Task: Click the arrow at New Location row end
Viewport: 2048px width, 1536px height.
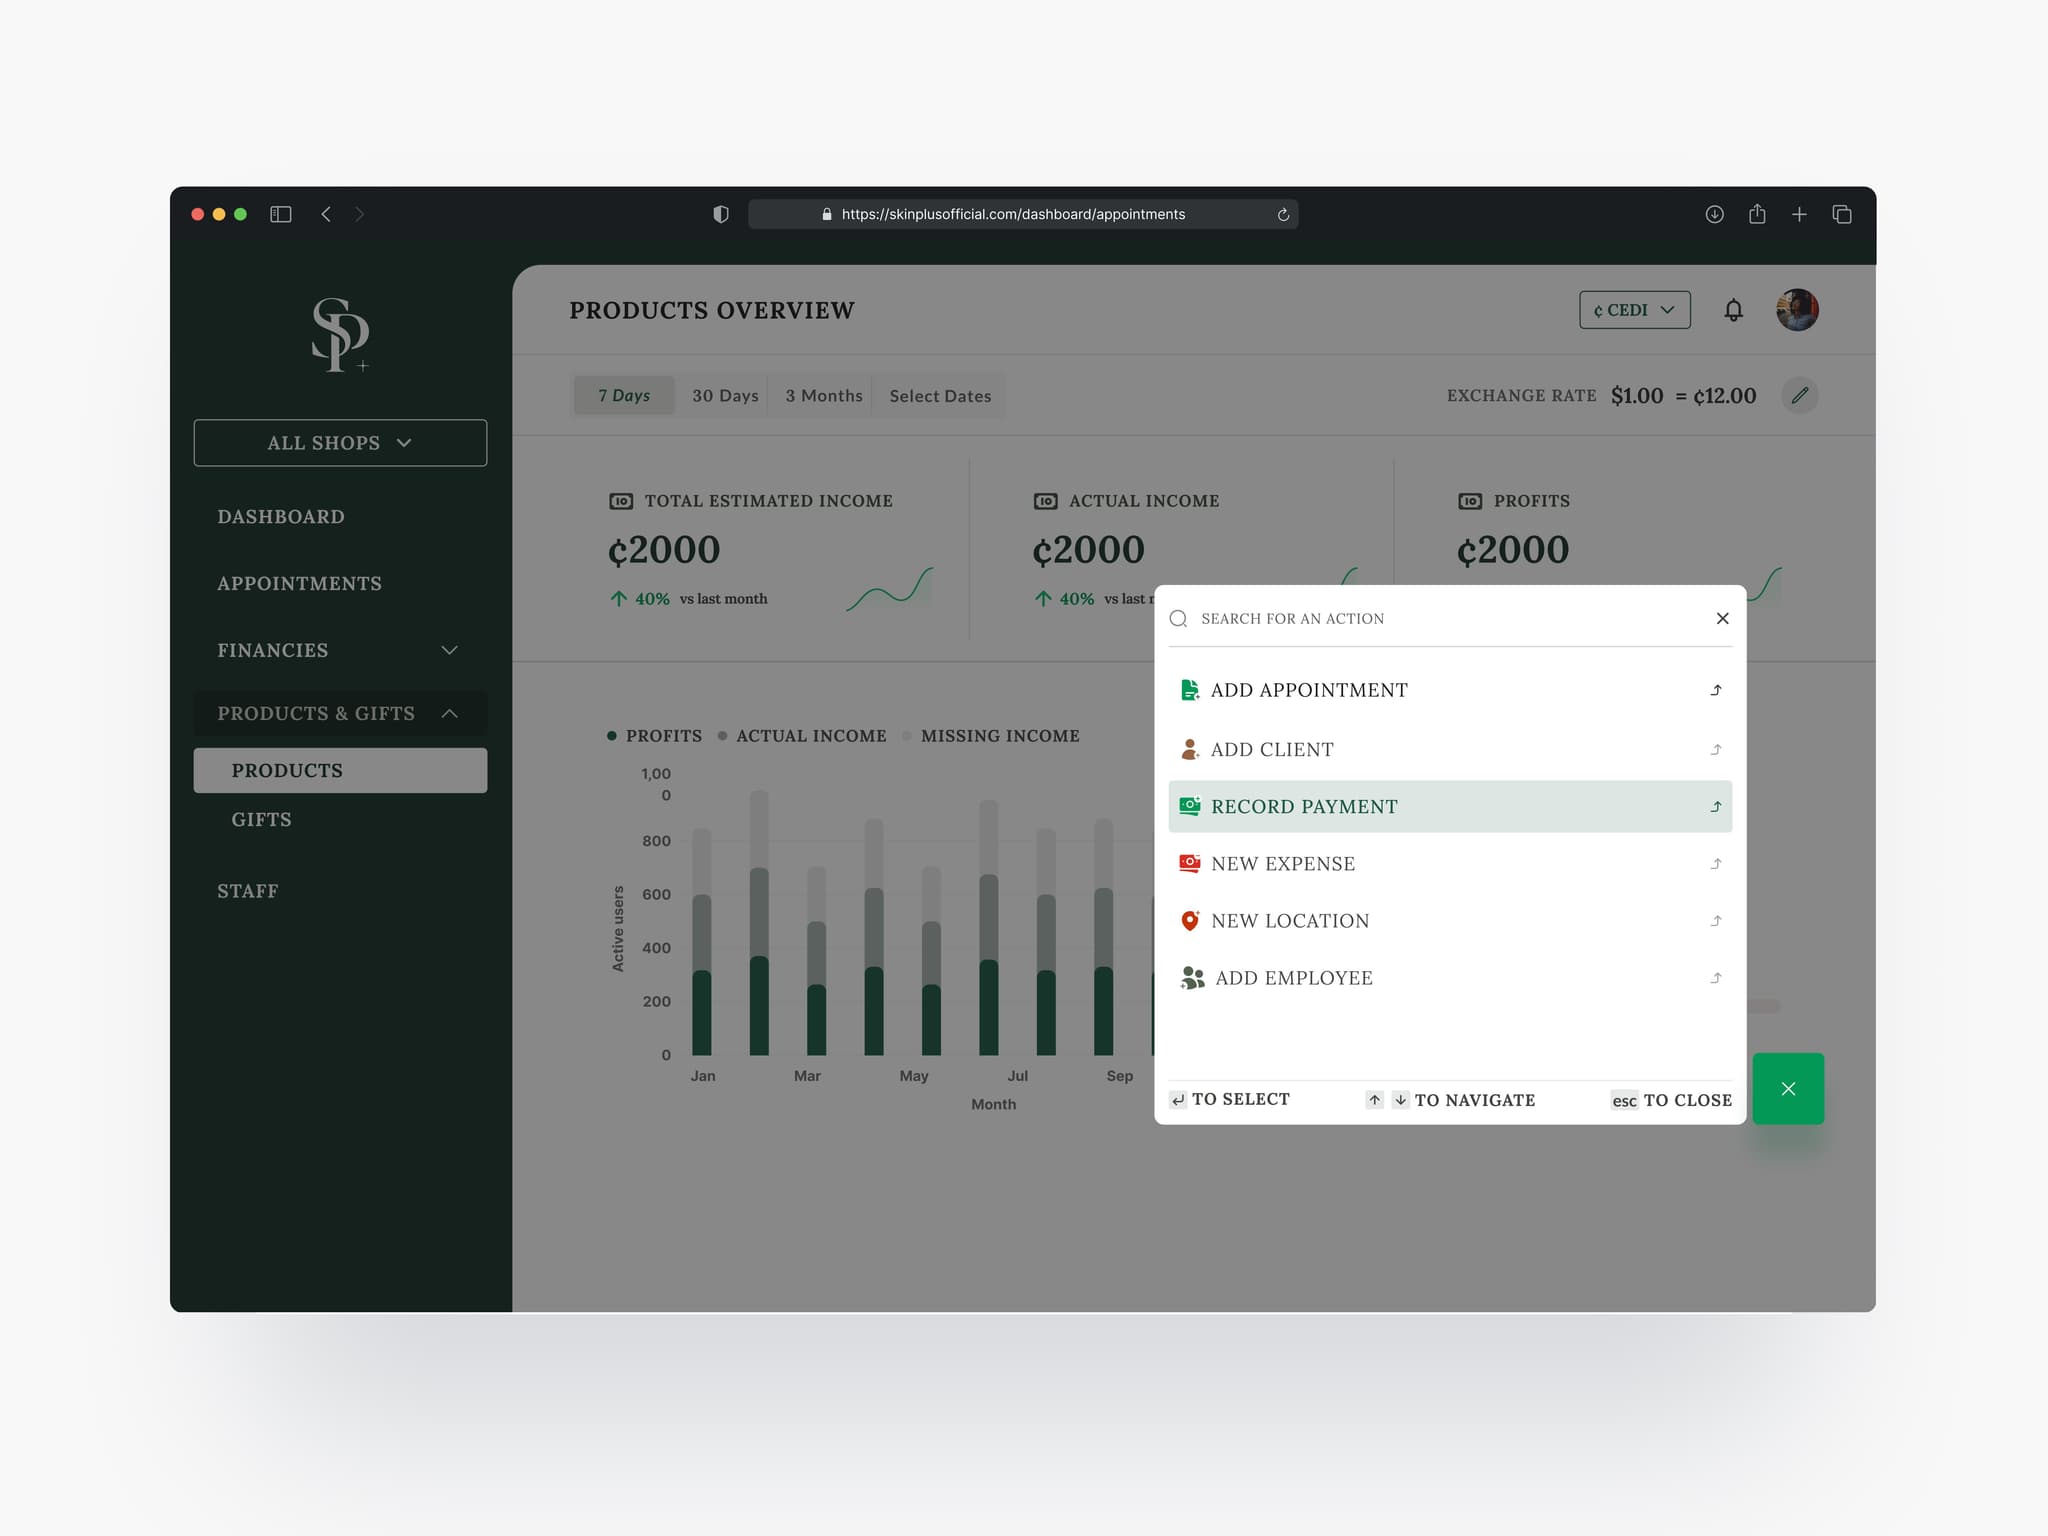Action: pos(1716,921)
